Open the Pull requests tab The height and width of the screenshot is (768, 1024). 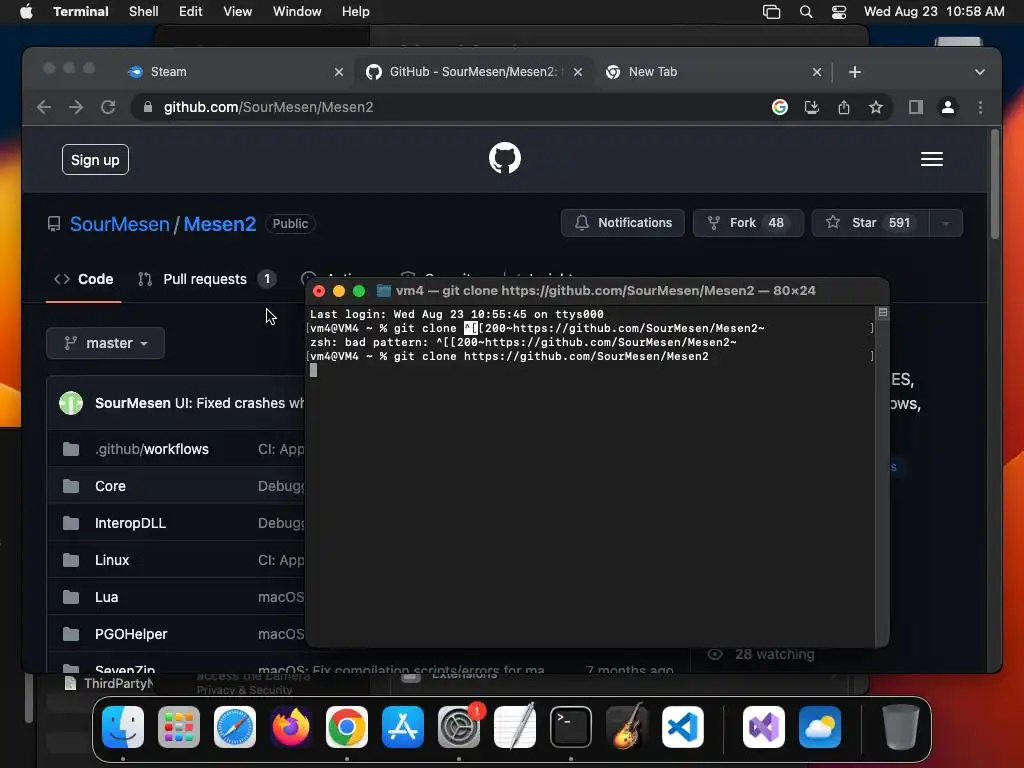coord(206,279)
